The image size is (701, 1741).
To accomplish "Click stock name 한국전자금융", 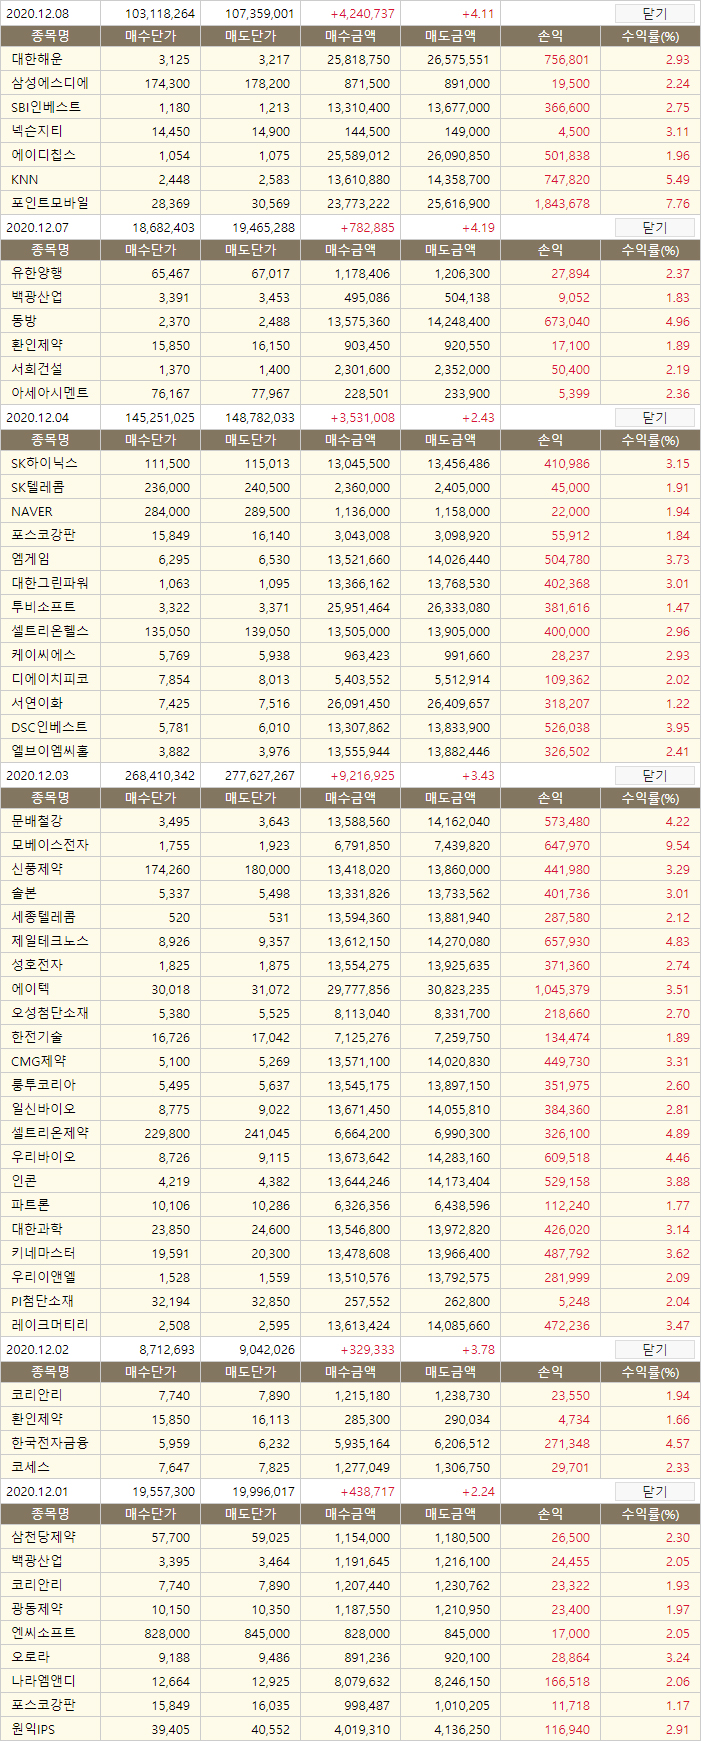I will (50, 1443).
